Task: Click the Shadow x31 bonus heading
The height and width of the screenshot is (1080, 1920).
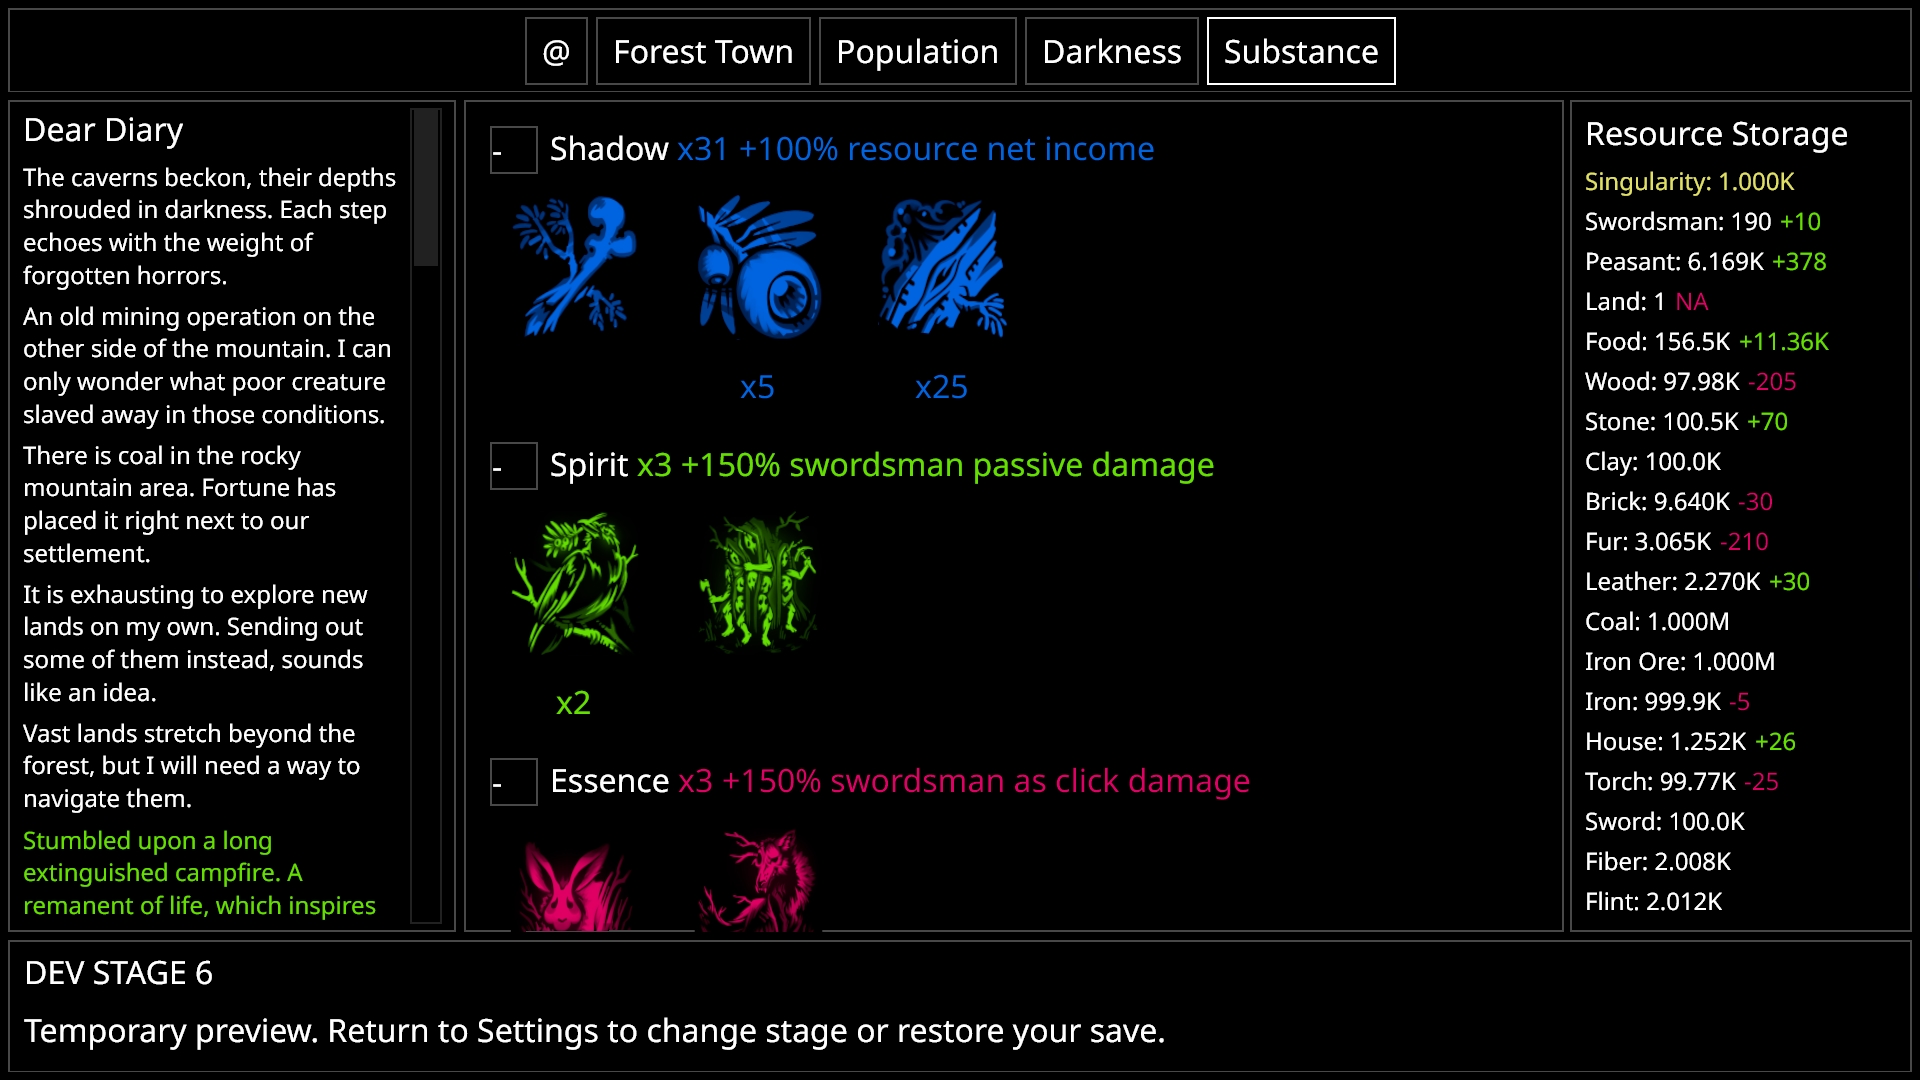Action: coord(852,149)
